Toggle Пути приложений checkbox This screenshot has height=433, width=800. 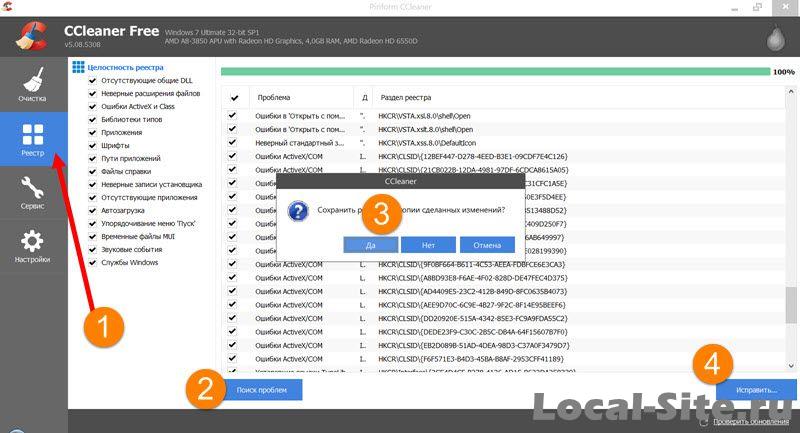click(92, 159)
